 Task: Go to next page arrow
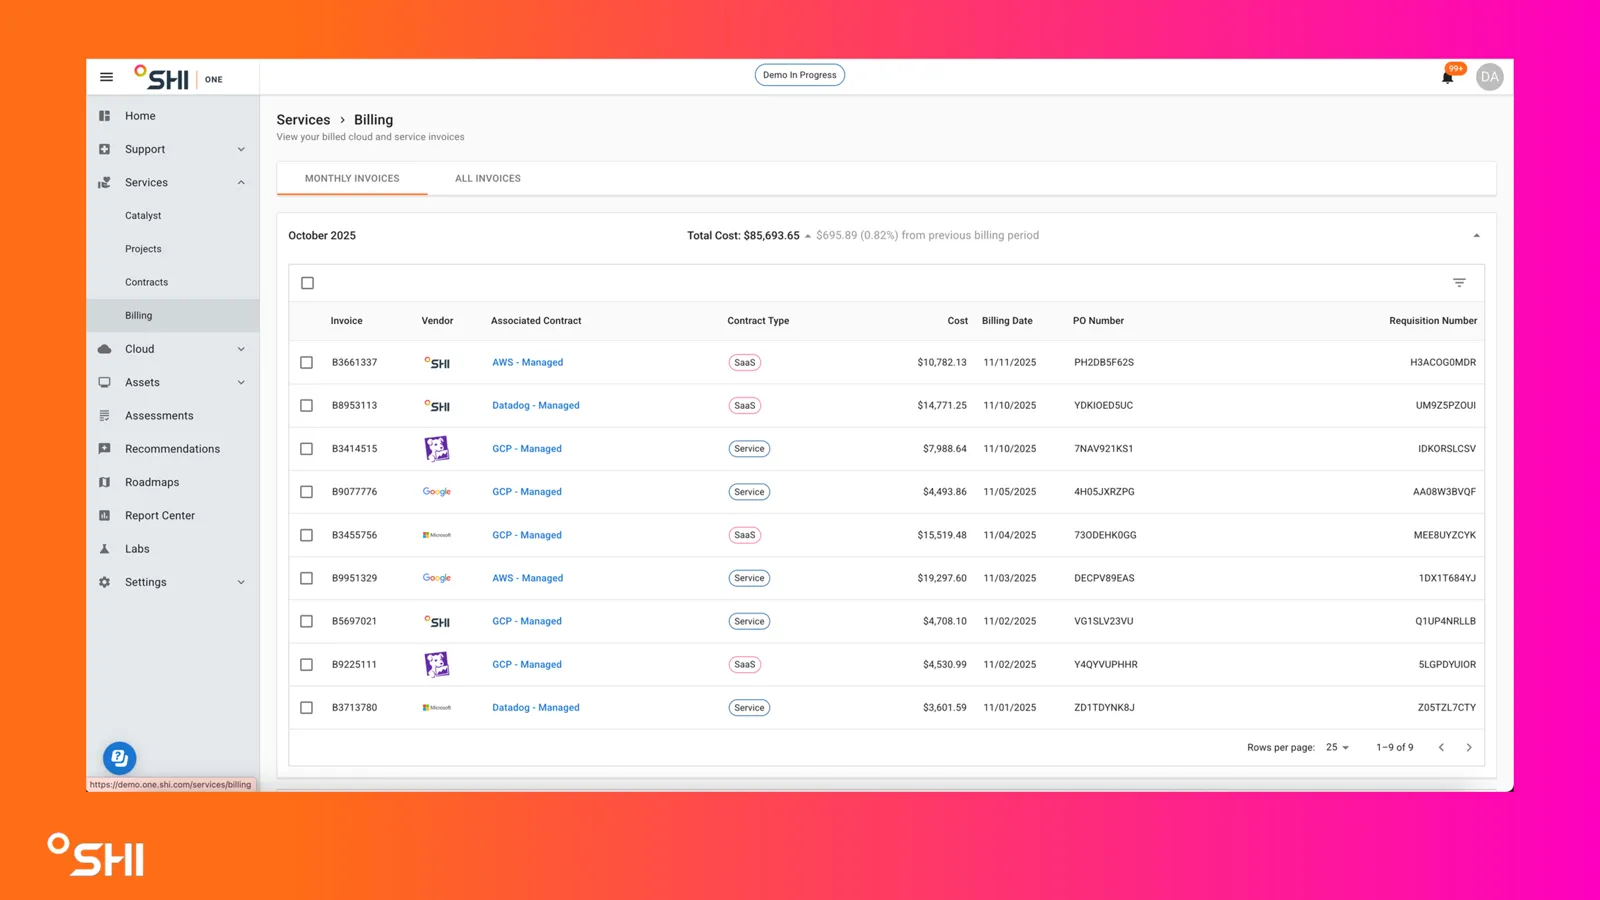[1469, 748]
